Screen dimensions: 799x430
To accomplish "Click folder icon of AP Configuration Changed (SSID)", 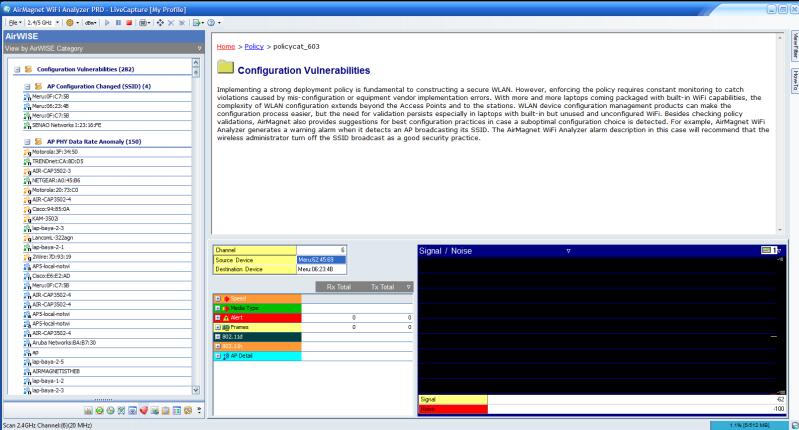I will (38, 87).
